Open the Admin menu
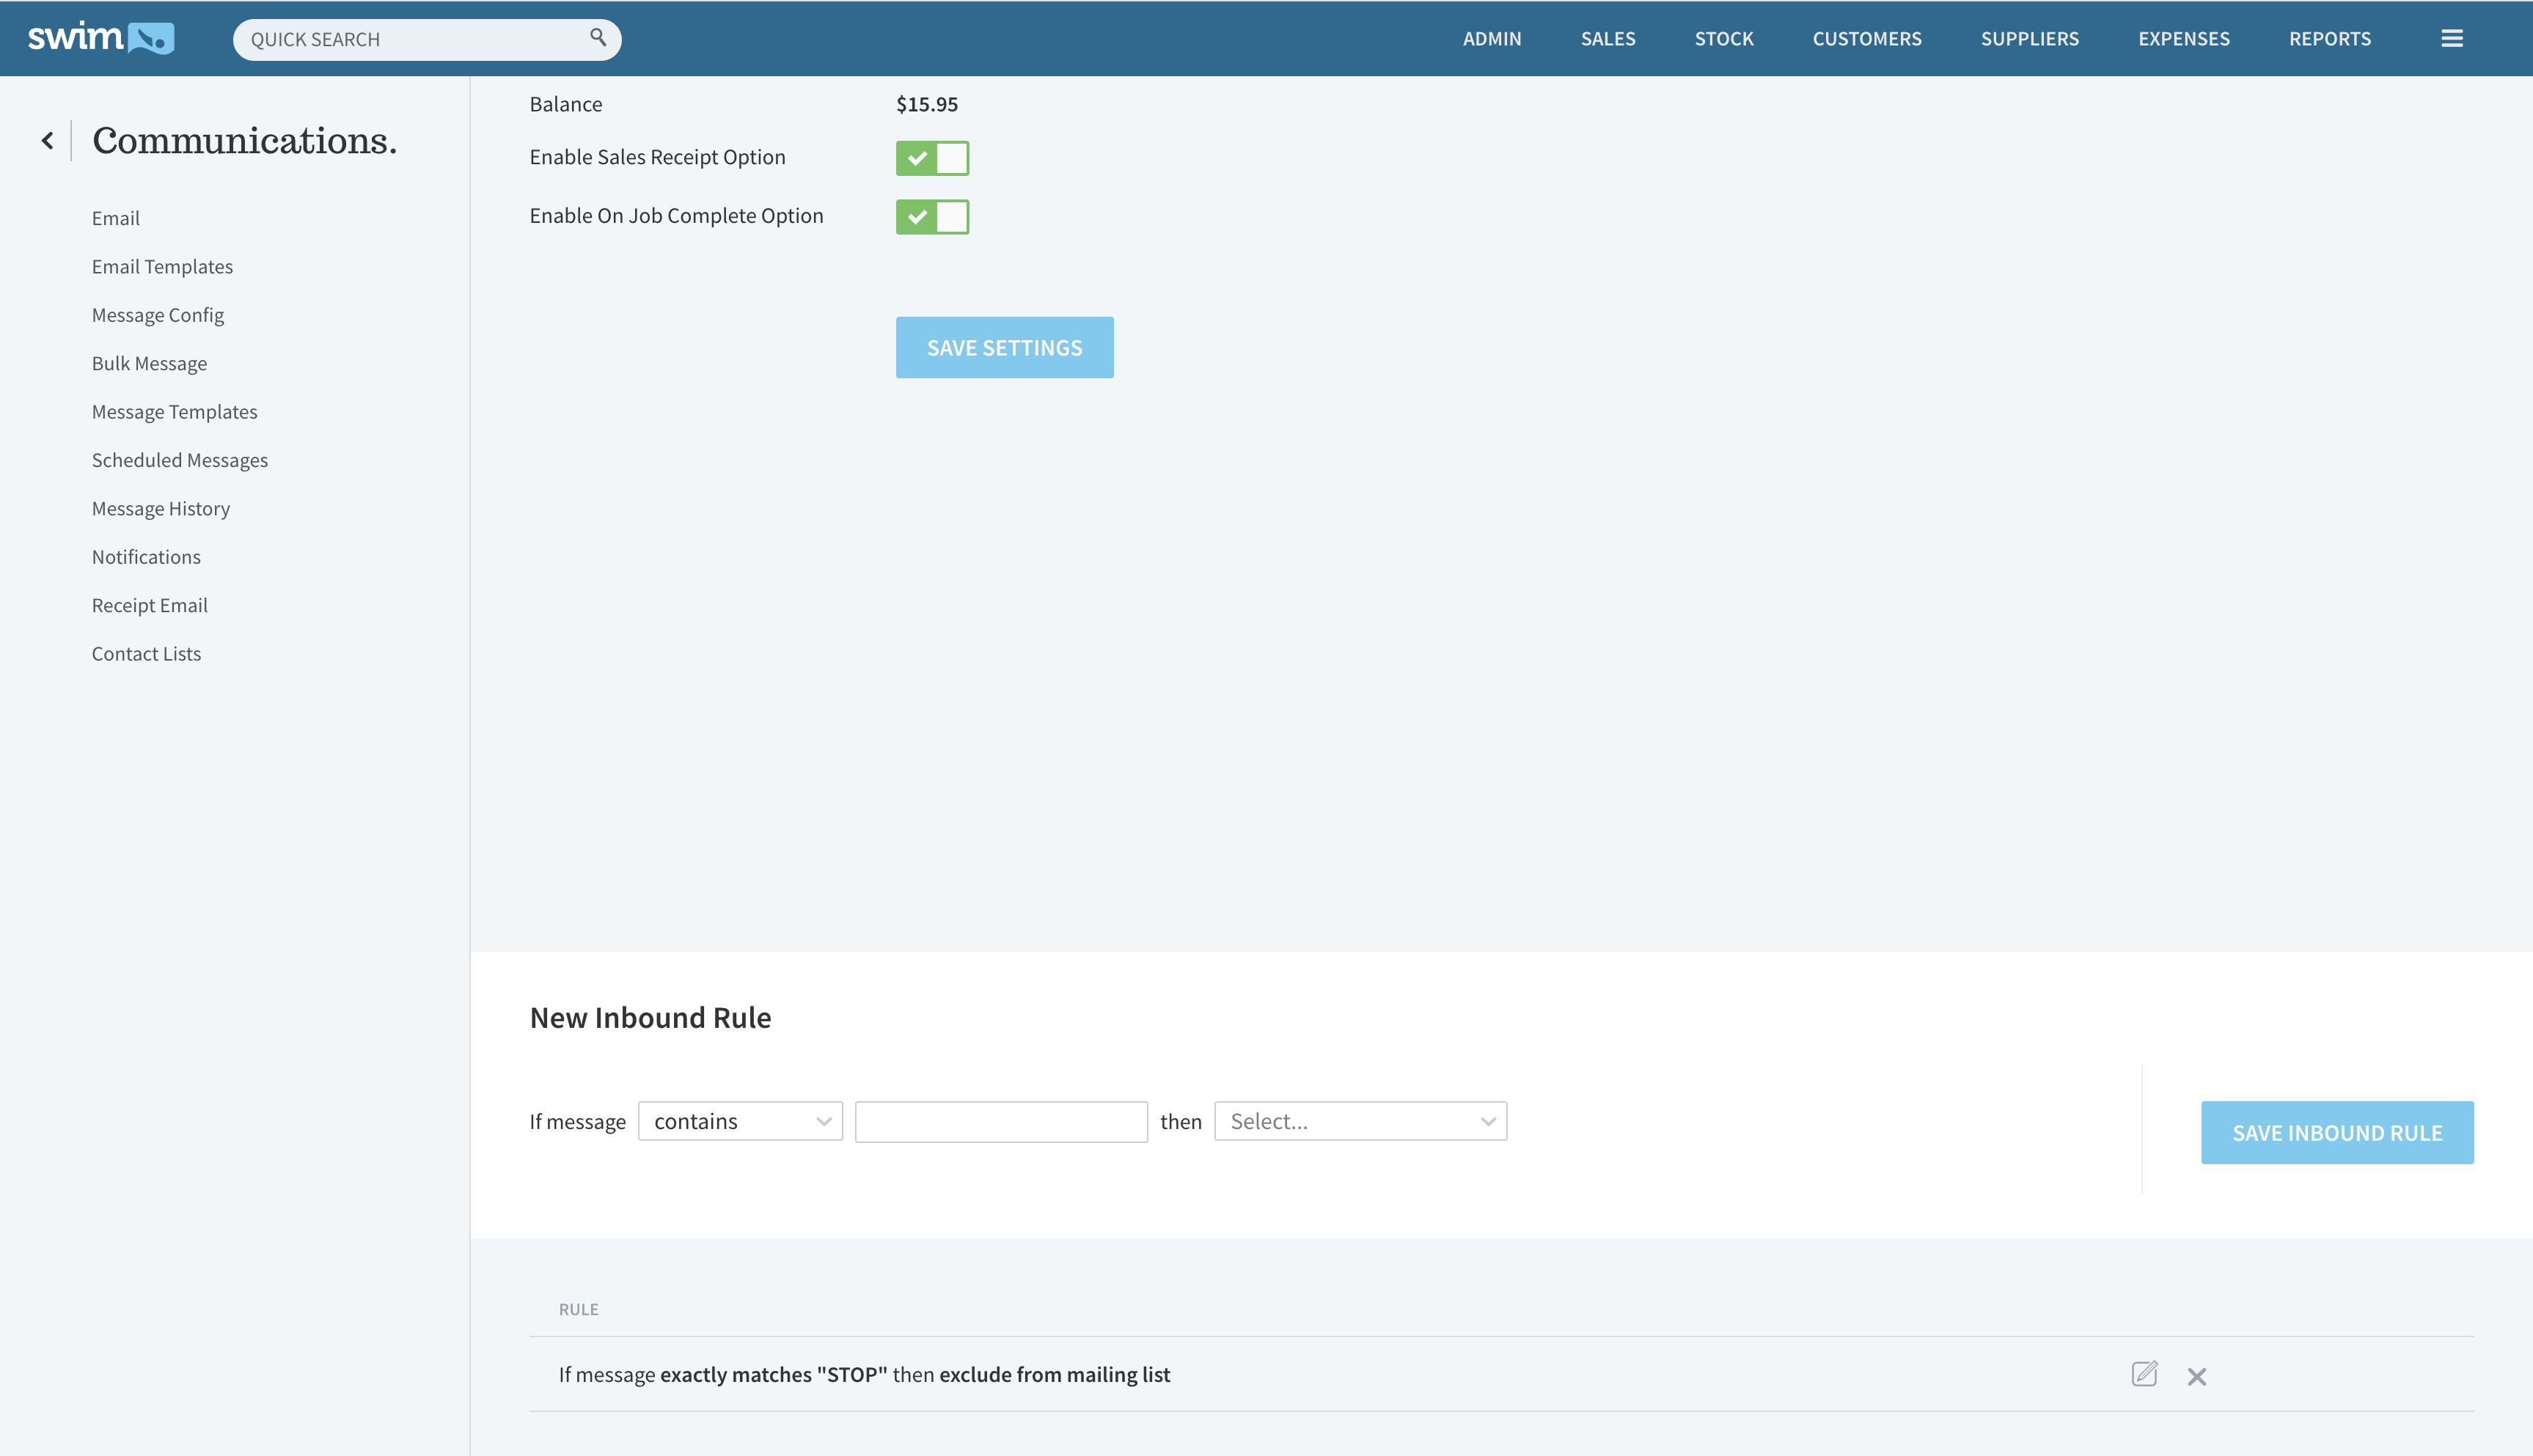Screen dimensions: 2533x1456 click(1491, 39)
